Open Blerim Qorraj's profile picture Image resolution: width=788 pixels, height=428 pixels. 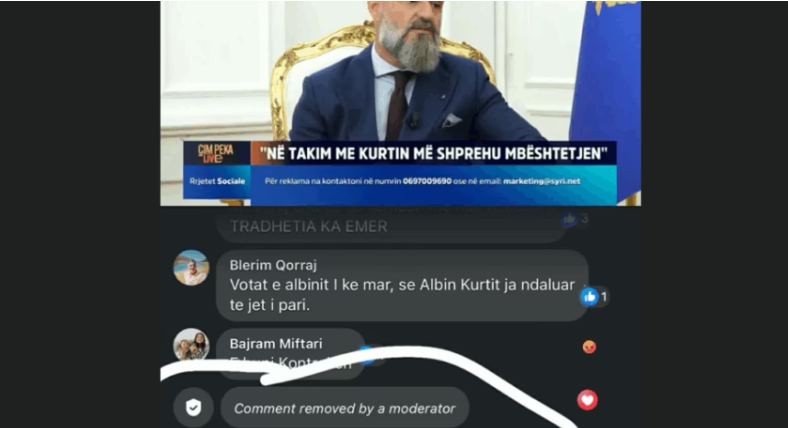(x=191, y=268)
